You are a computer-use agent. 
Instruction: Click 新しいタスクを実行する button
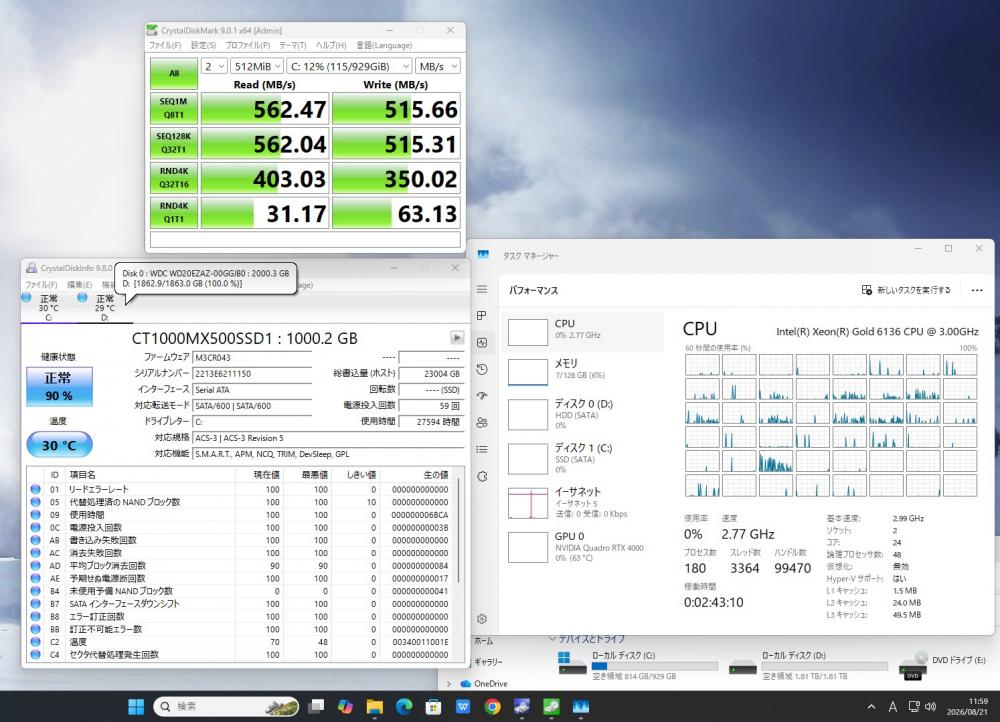906,290
